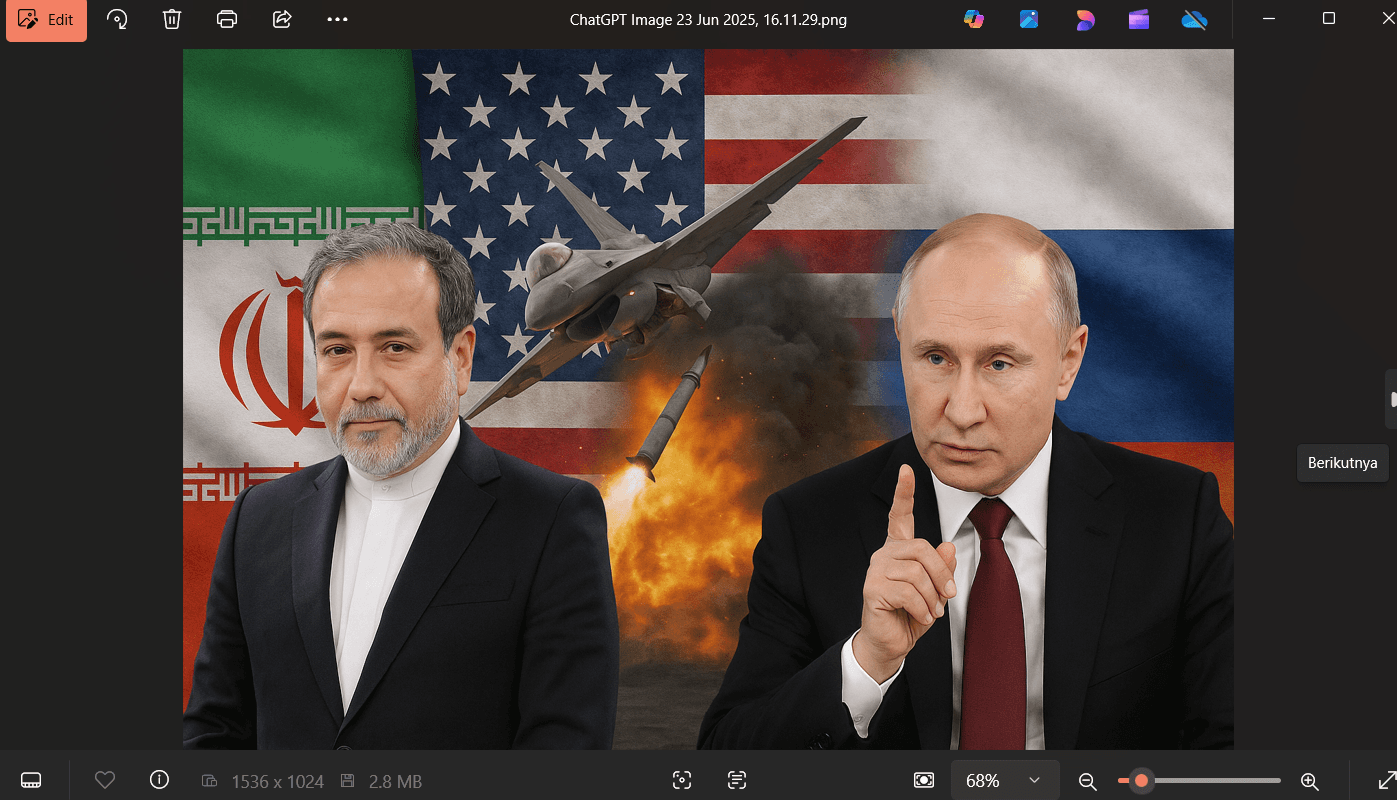The height and width of the screenshot is (800, 1397).
Task: Open Edit mode
Action: (46, 19)
